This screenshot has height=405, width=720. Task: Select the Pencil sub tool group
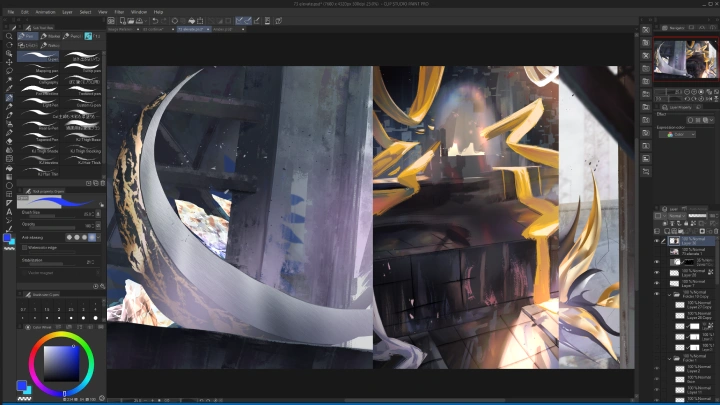(x=73, y=36)
